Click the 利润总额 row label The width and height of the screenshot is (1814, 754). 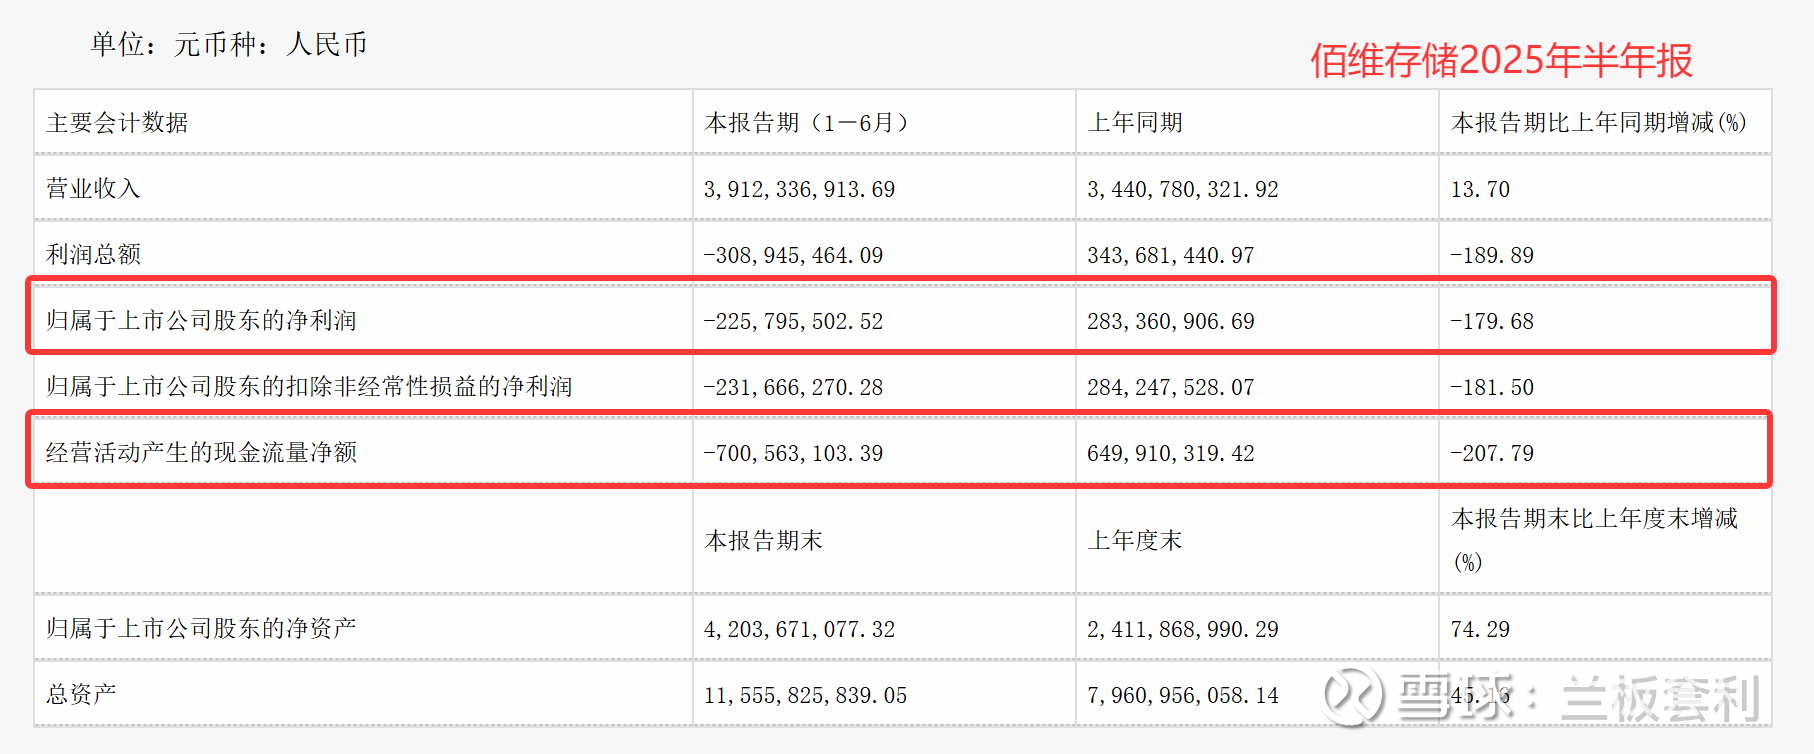(x=93, y=255)
